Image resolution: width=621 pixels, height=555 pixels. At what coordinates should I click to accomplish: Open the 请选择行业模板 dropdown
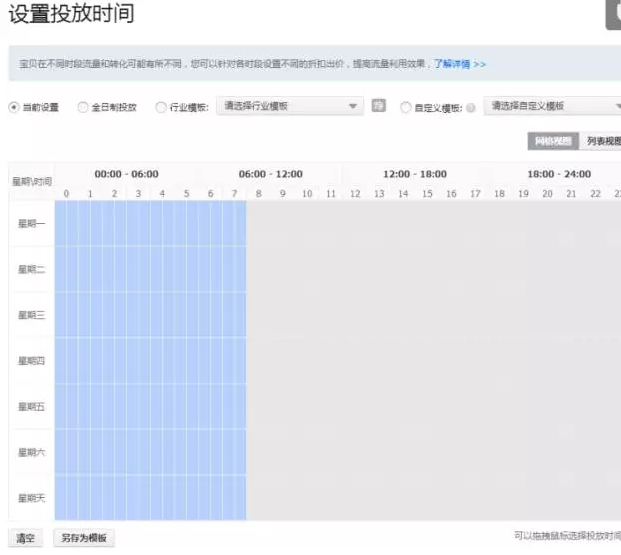[x=291, y=106]
